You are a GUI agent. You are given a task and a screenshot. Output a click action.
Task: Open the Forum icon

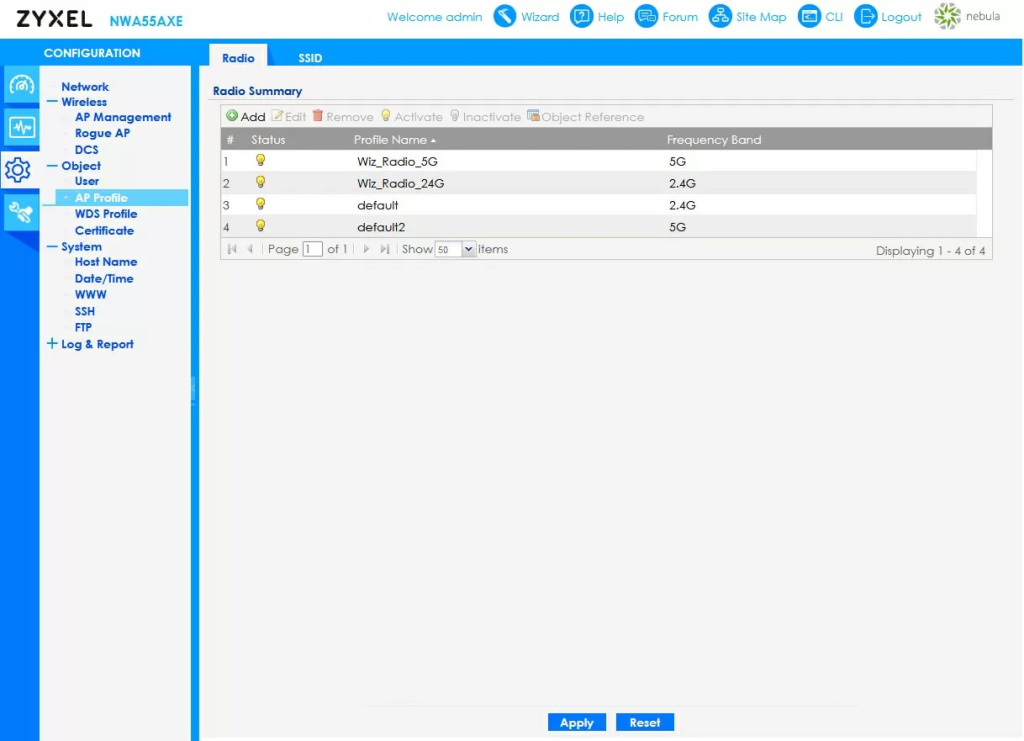tap(647, 17)
